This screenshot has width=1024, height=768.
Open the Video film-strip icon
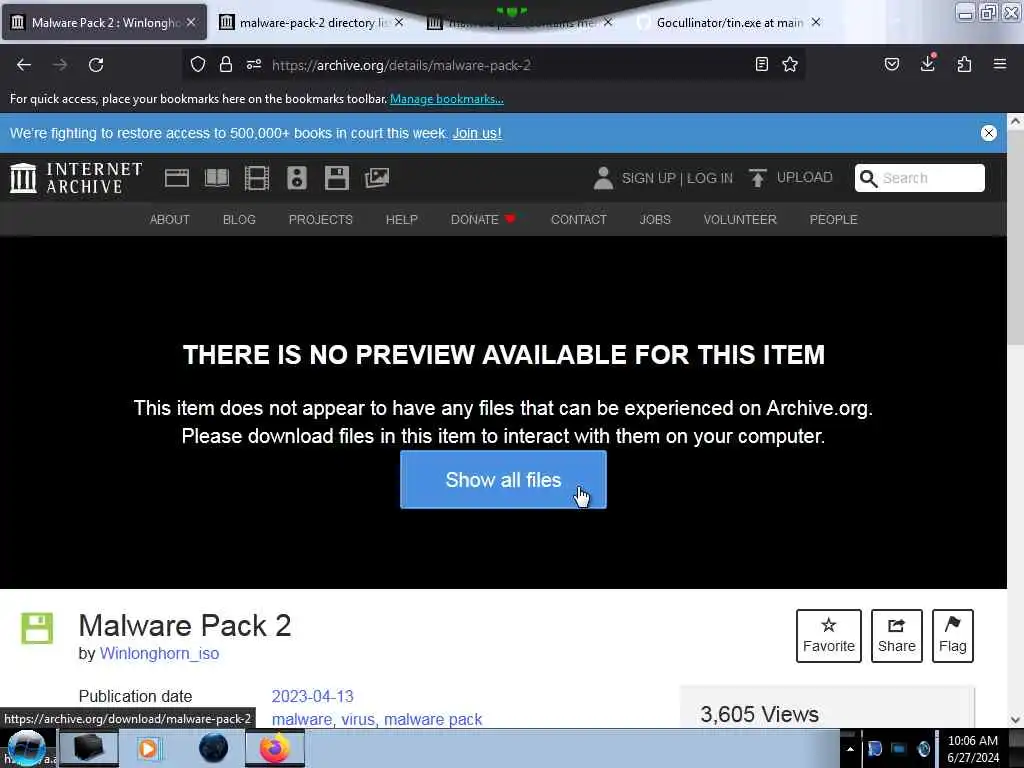tap(257, 178)
